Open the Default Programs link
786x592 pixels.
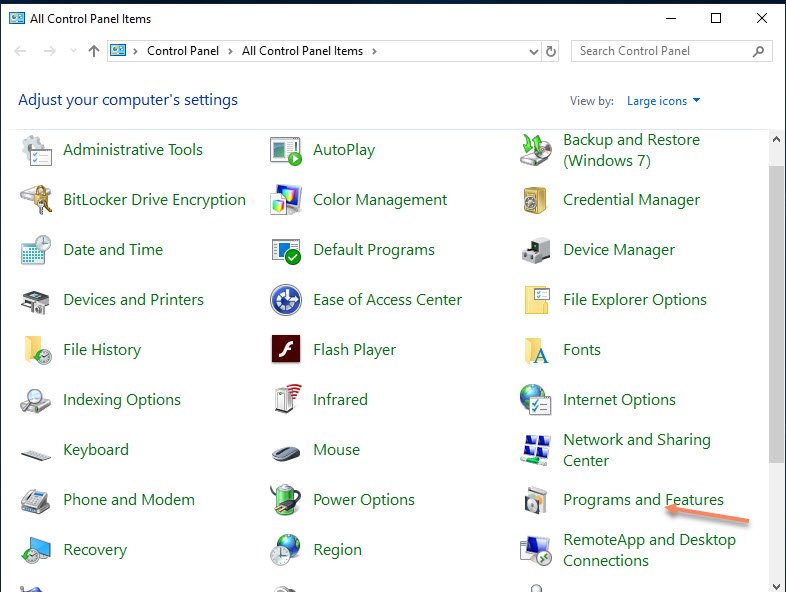374,250
